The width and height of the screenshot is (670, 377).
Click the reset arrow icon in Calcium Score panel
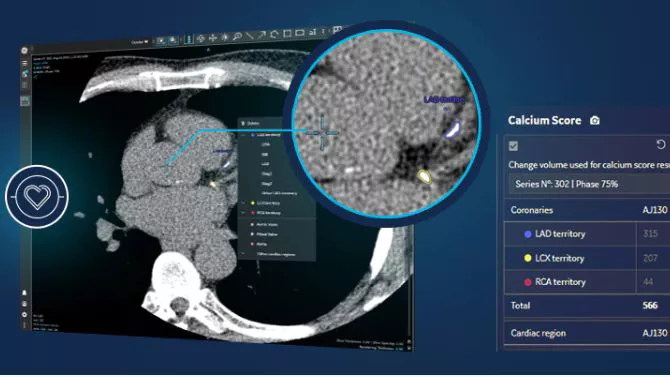click(x=661, y=144)
